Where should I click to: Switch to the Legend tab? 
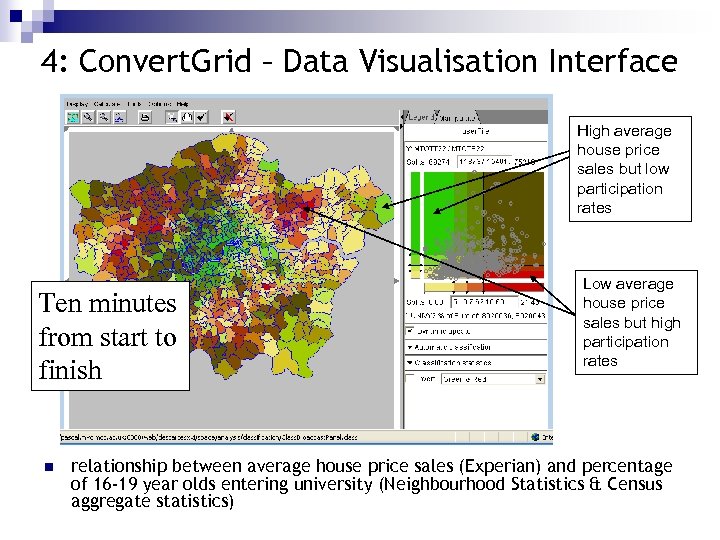pyautogui.click(x=419, y=117)
